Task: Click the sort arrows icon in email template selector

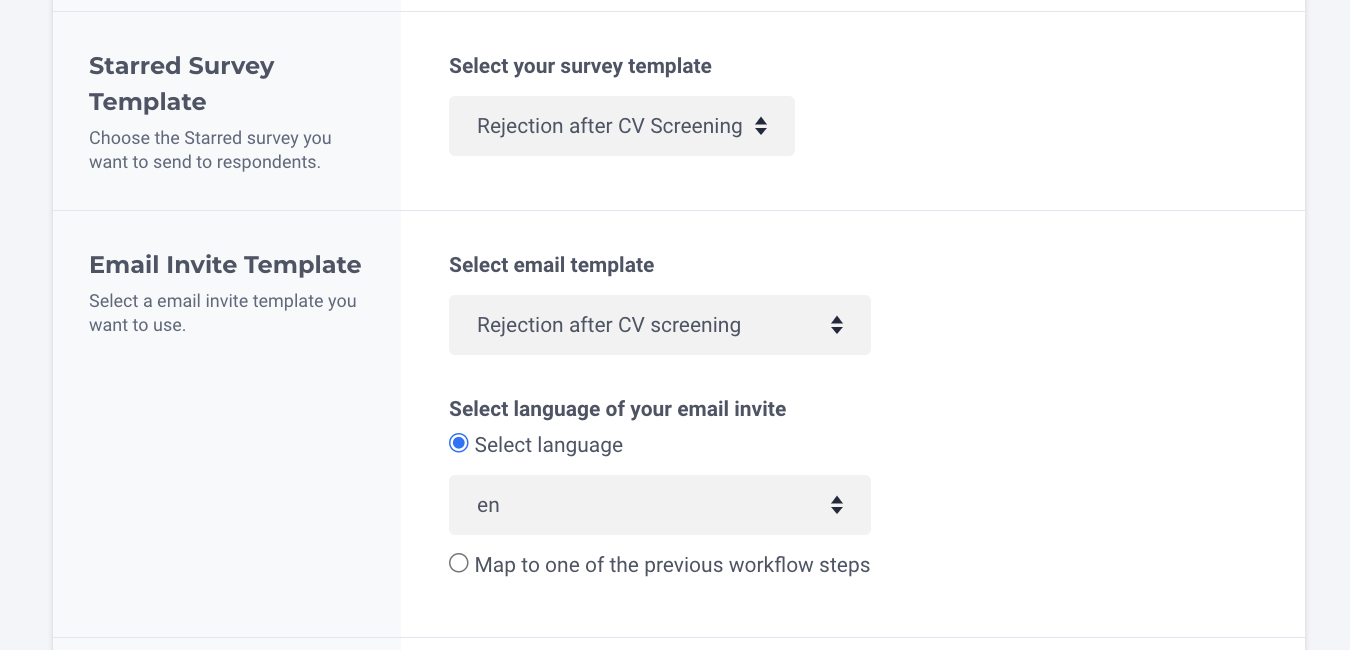Action: 837,325
